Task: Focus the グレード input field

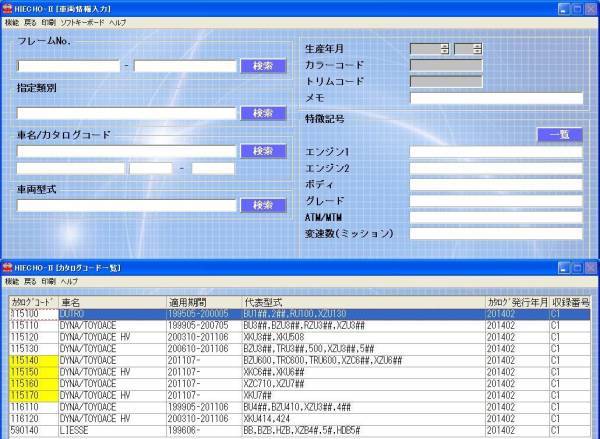Action: 496,201
